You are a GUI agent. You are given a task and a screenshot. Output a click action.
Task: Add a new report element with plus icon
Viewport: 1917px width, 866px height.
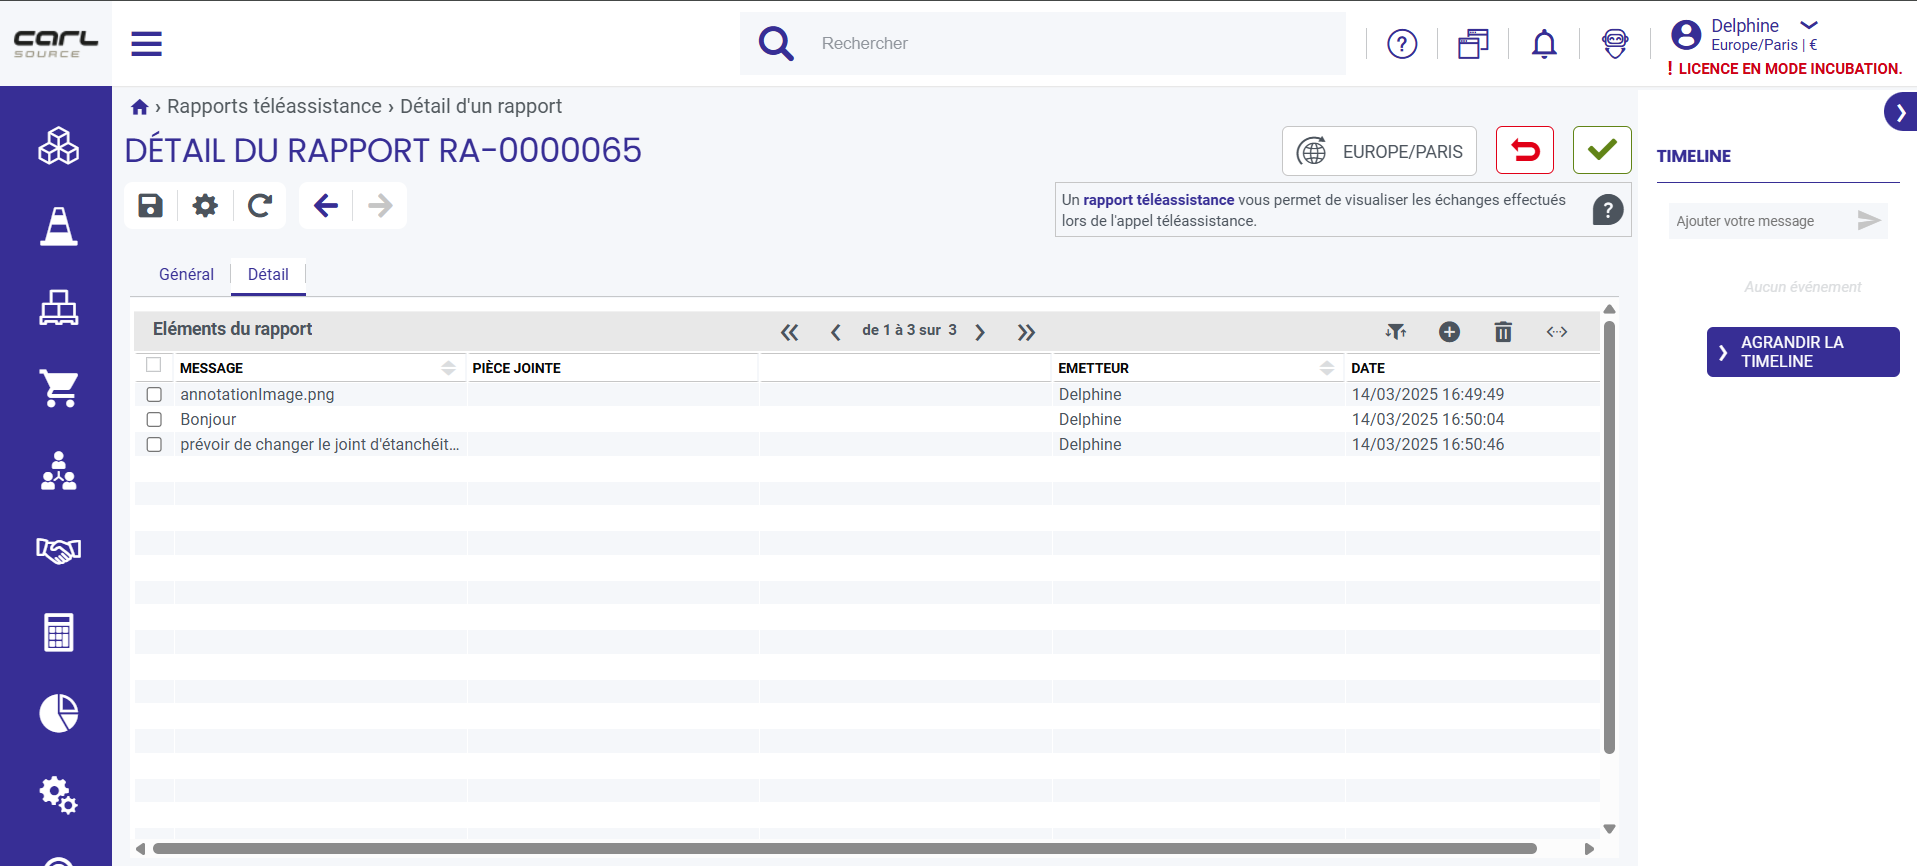tap(1449, 332)
